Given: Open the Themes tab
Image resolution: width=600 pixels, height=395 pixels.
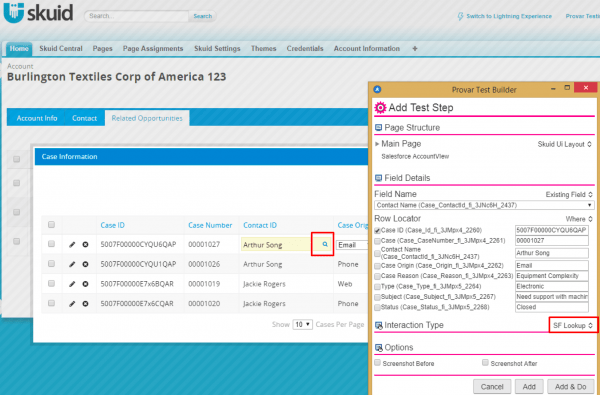Looking at the screenshot, I should pyautogui.click(x=263, y=49).
